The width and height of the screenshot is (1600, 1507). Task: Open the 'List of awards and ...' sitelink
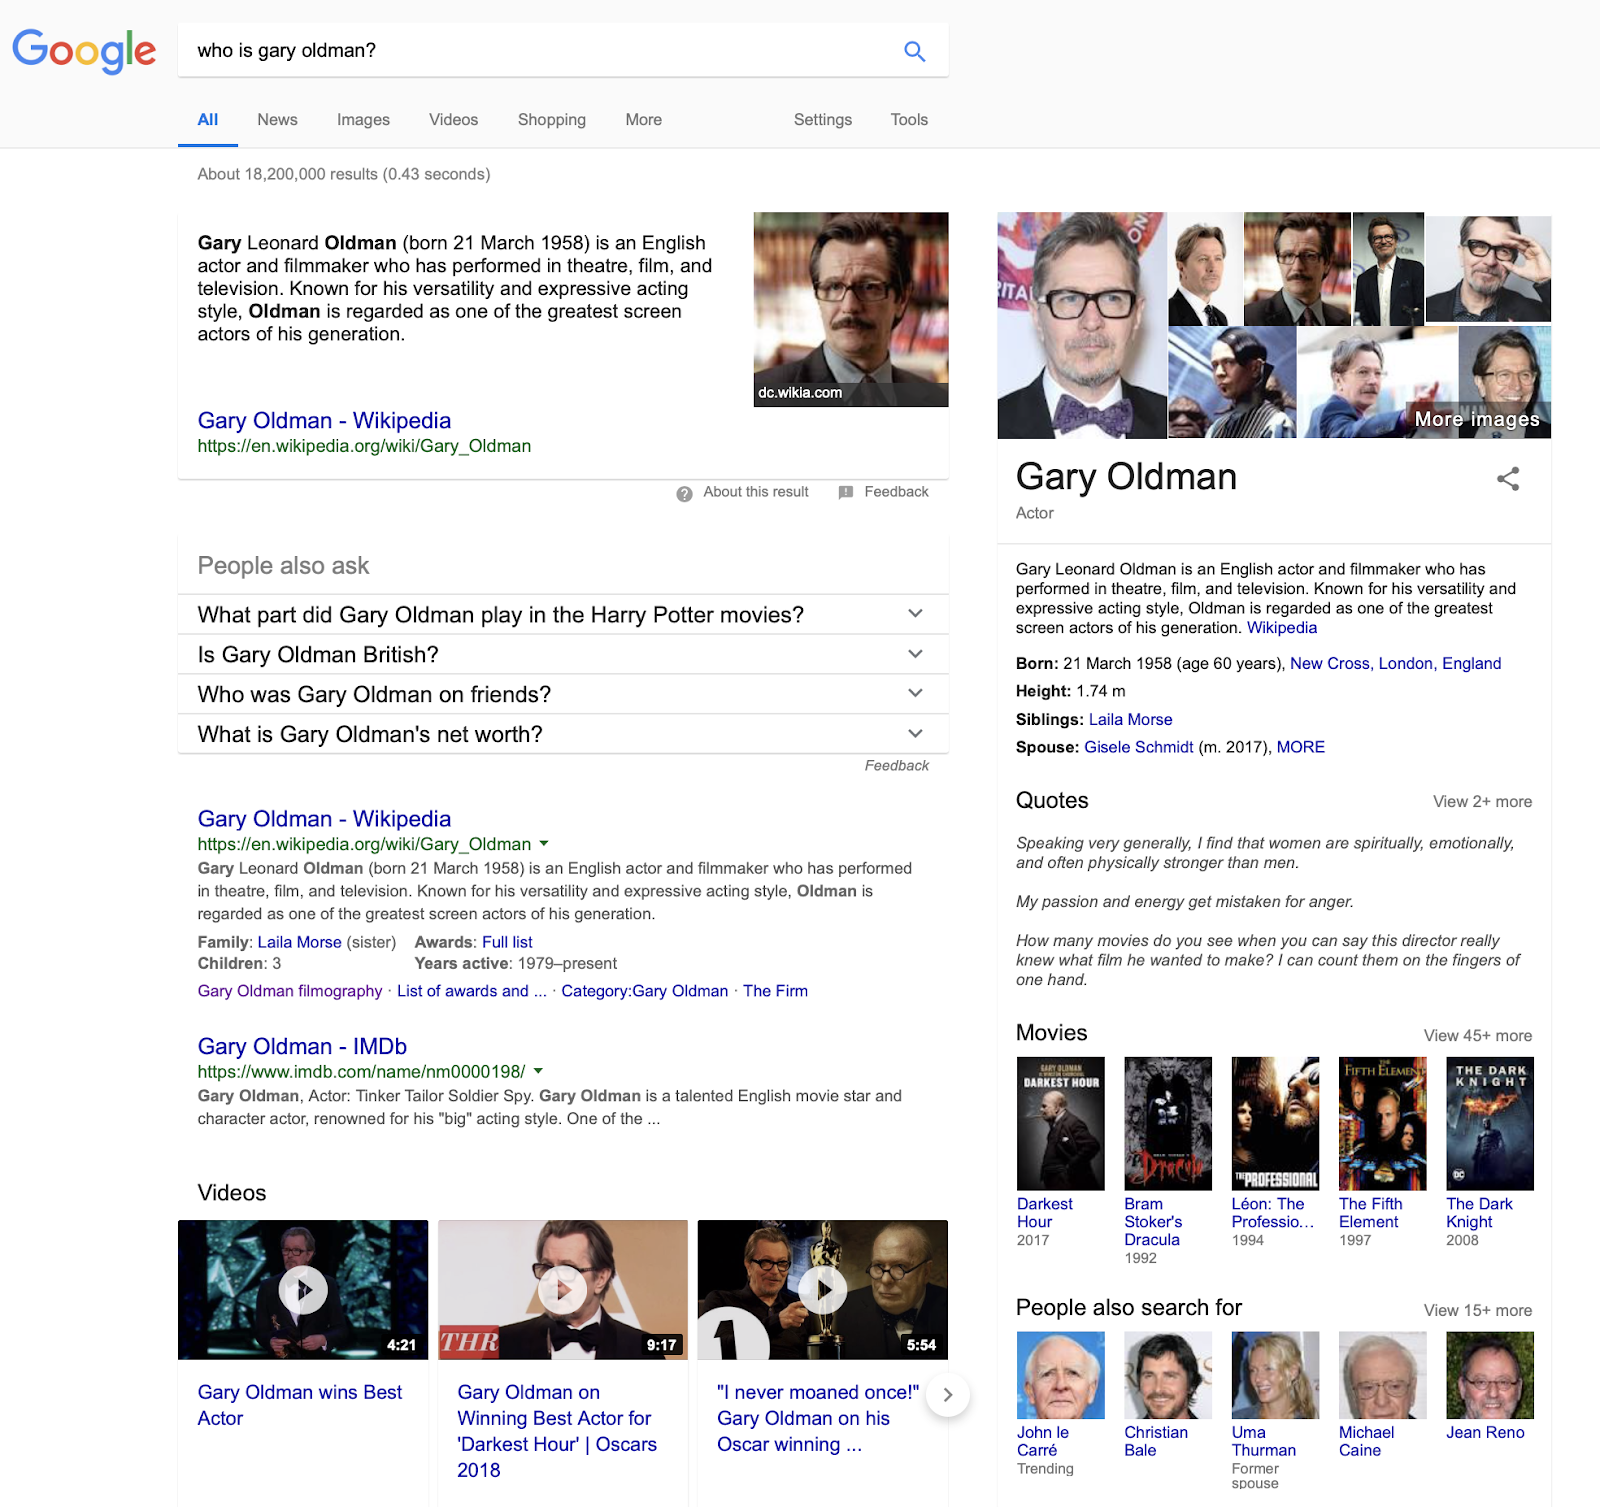pos(472,991)
